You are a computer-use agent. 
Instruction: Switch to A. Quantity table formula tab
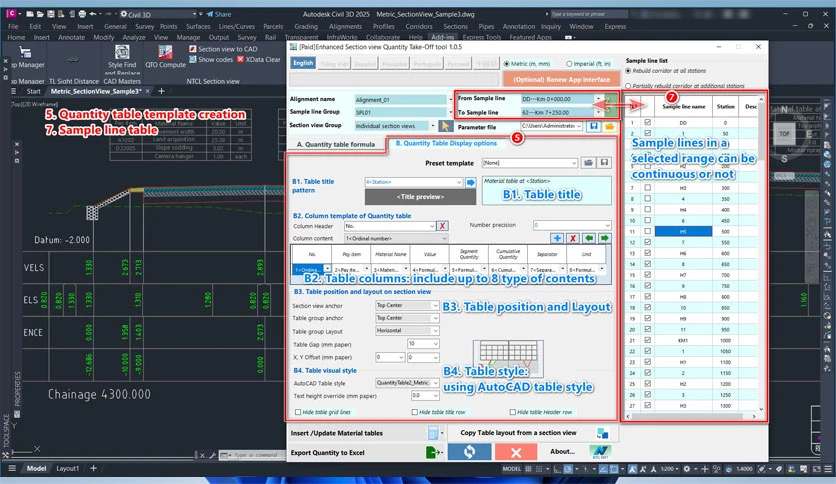(x=336, y=144)
